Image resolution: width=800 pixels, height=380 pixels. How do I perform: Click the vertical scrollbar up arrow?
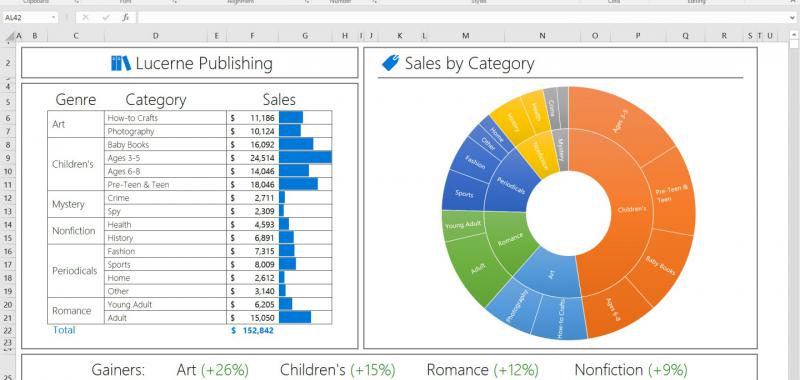[794, 35]
